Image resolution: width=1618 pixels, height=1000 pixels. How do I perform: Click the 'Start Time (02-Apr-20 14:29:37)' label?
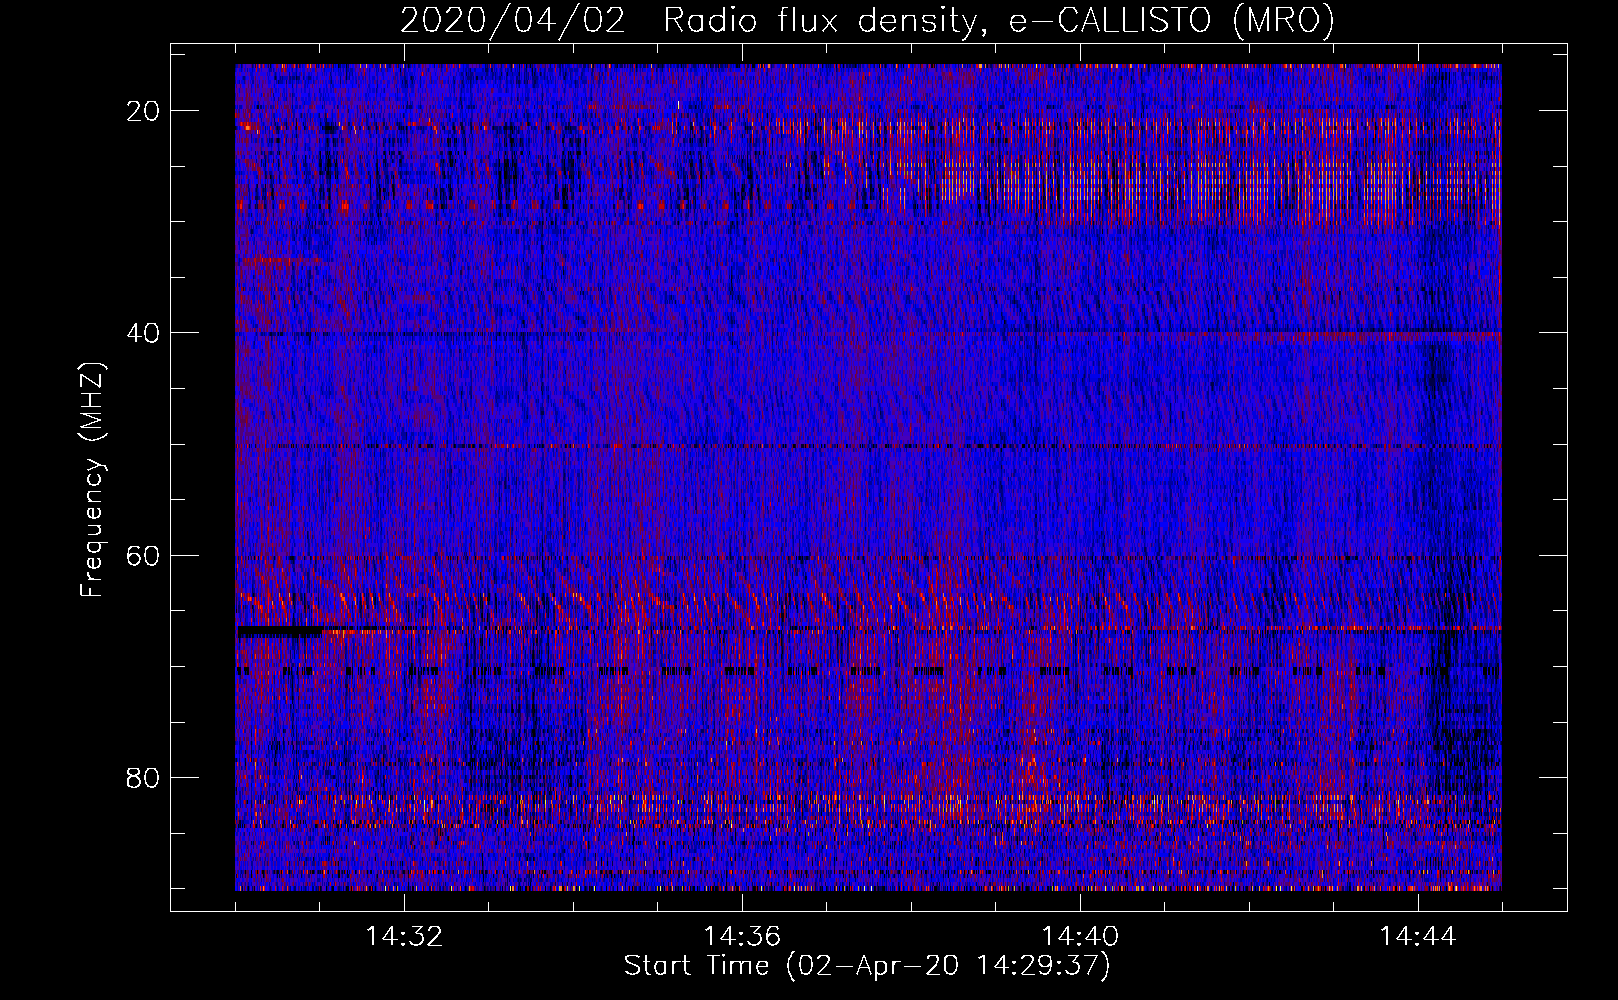pos(867,966)
